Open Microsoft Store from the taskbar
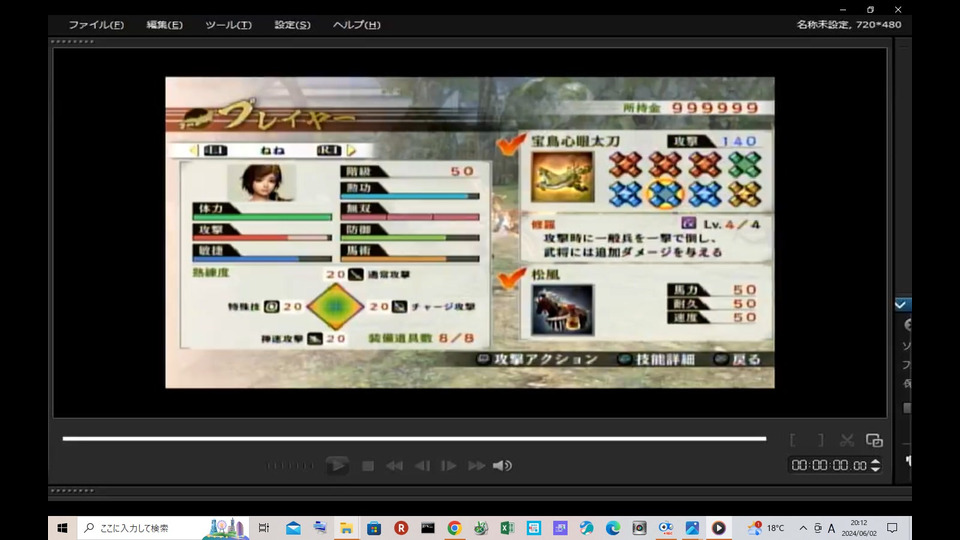960x540 pixels. [x=373, y=528]
